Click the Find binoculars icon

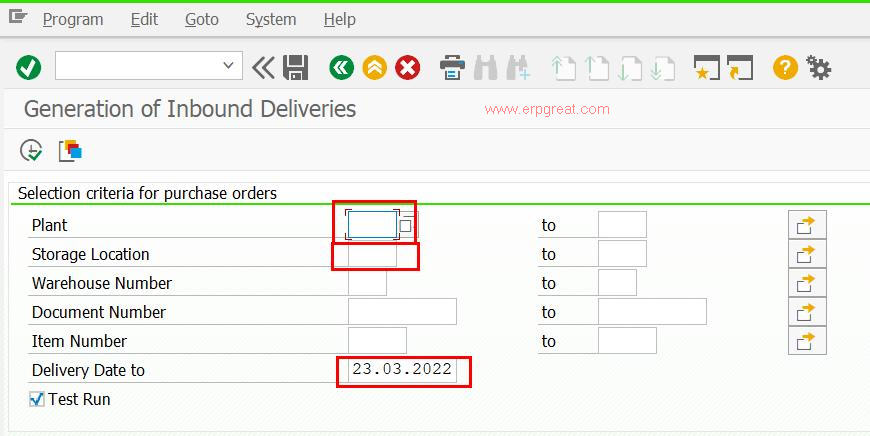[x=486, y=68]
